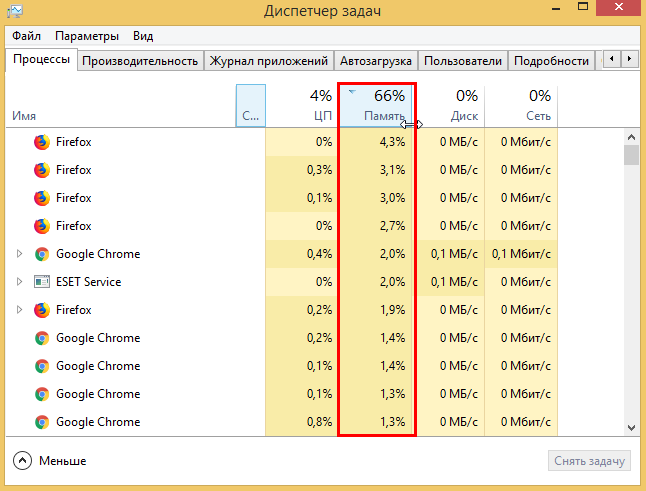The image size is (646, 491).
Task: Click the Меньше collapse arrow icon
Action: 23,461
